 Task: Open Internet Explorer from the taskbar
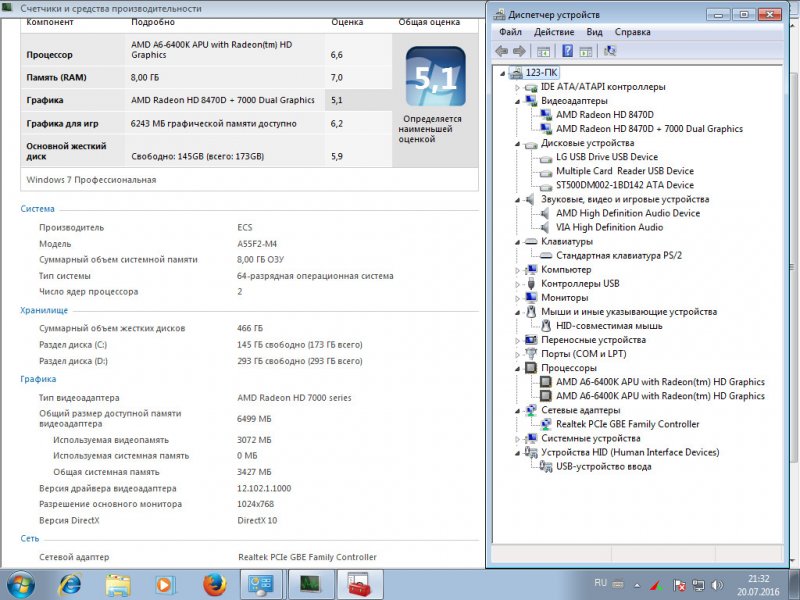[x=69, y=583]
